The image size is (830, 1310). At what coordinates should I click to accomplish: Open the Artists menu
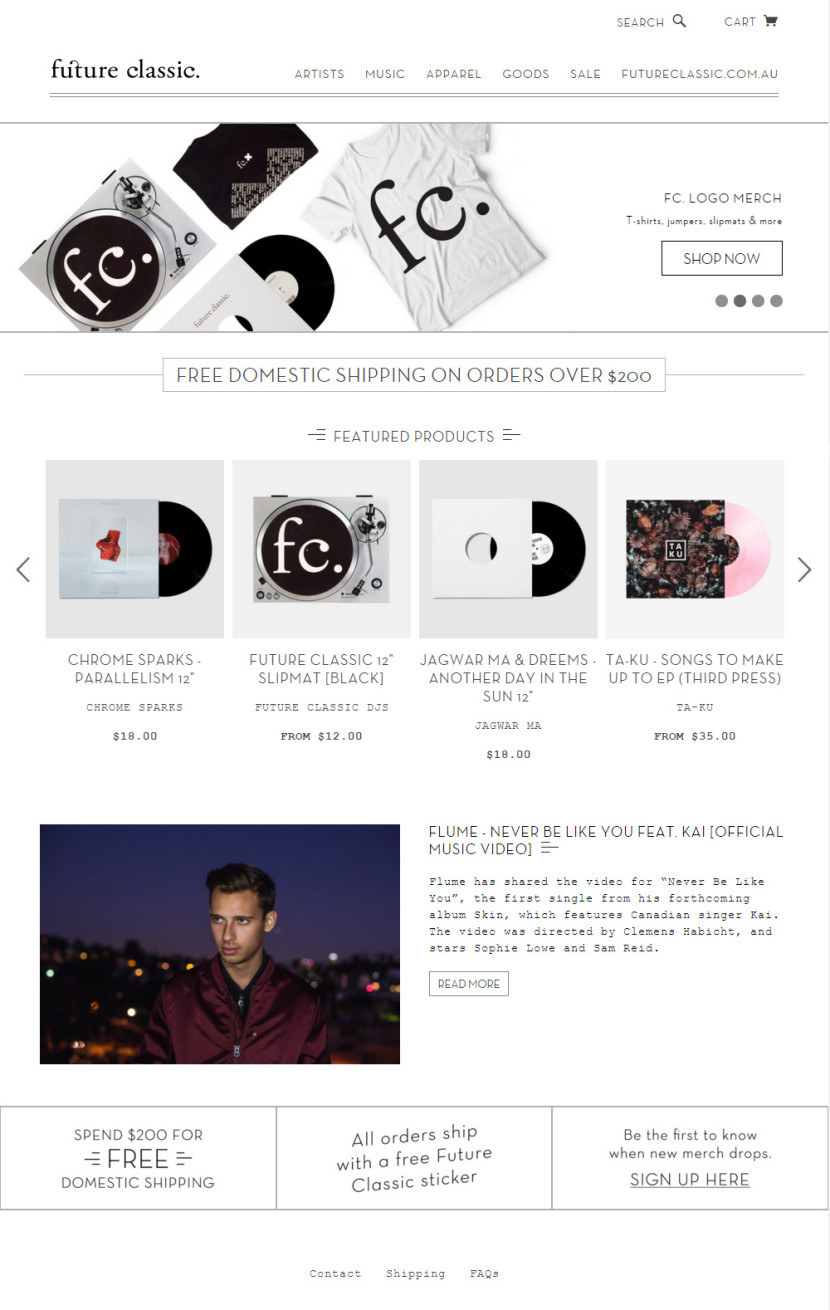point(319,74)
